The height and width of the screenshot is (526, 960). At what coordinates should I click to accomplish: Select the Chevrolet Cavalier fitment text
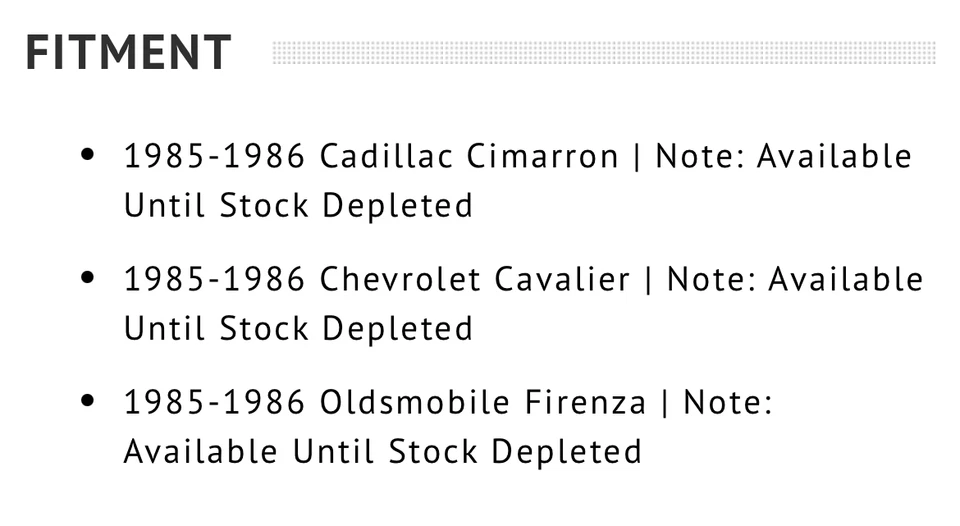pyautogui.click(x=475, y=280)
